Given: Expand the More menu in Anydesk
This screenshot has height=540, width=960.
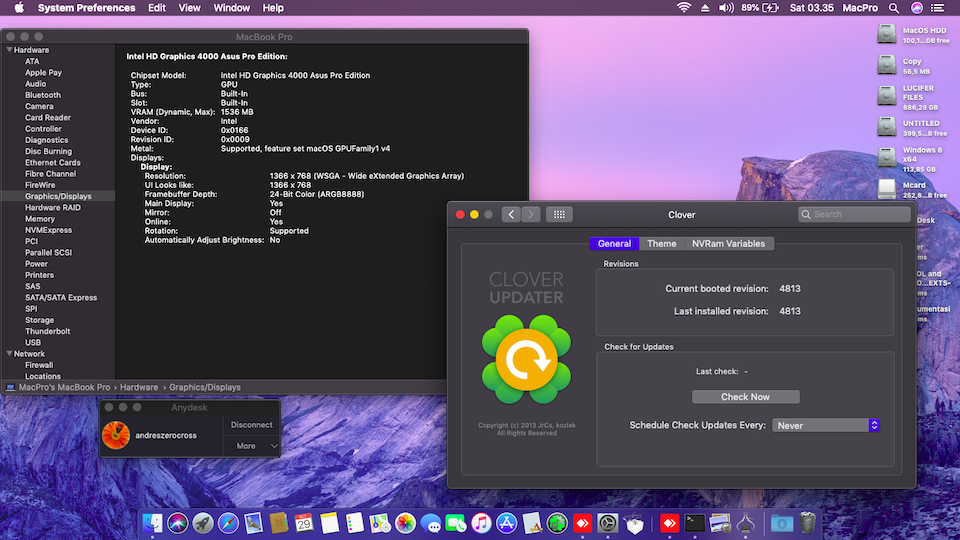Looking at the screenshot, I should pos(252,446).
